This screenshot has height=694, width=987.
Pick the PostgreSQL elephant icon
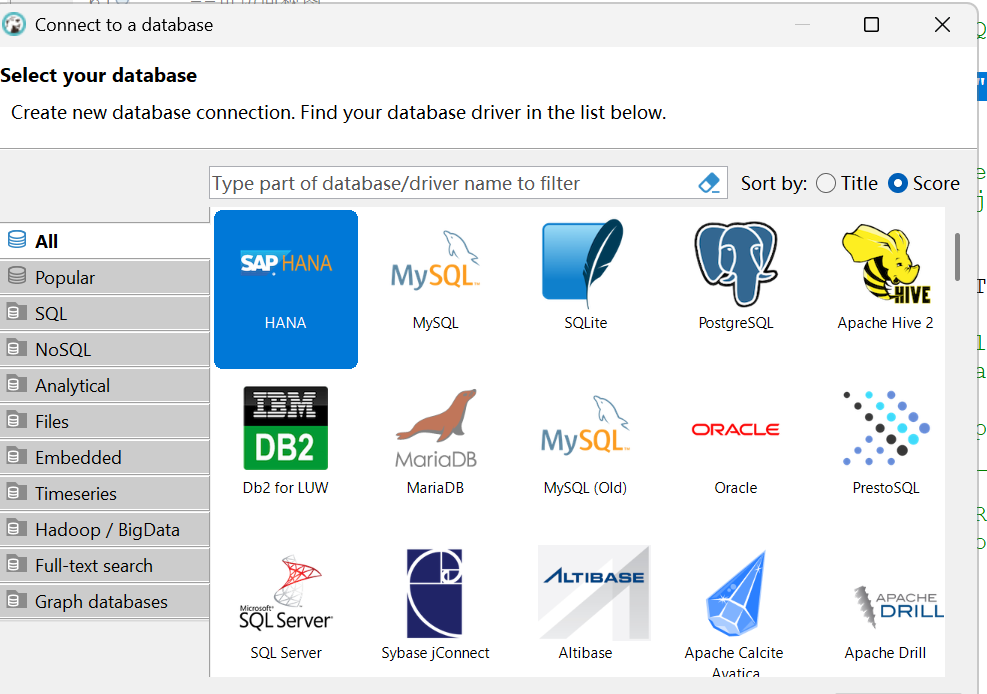click(x=735, y=264)
